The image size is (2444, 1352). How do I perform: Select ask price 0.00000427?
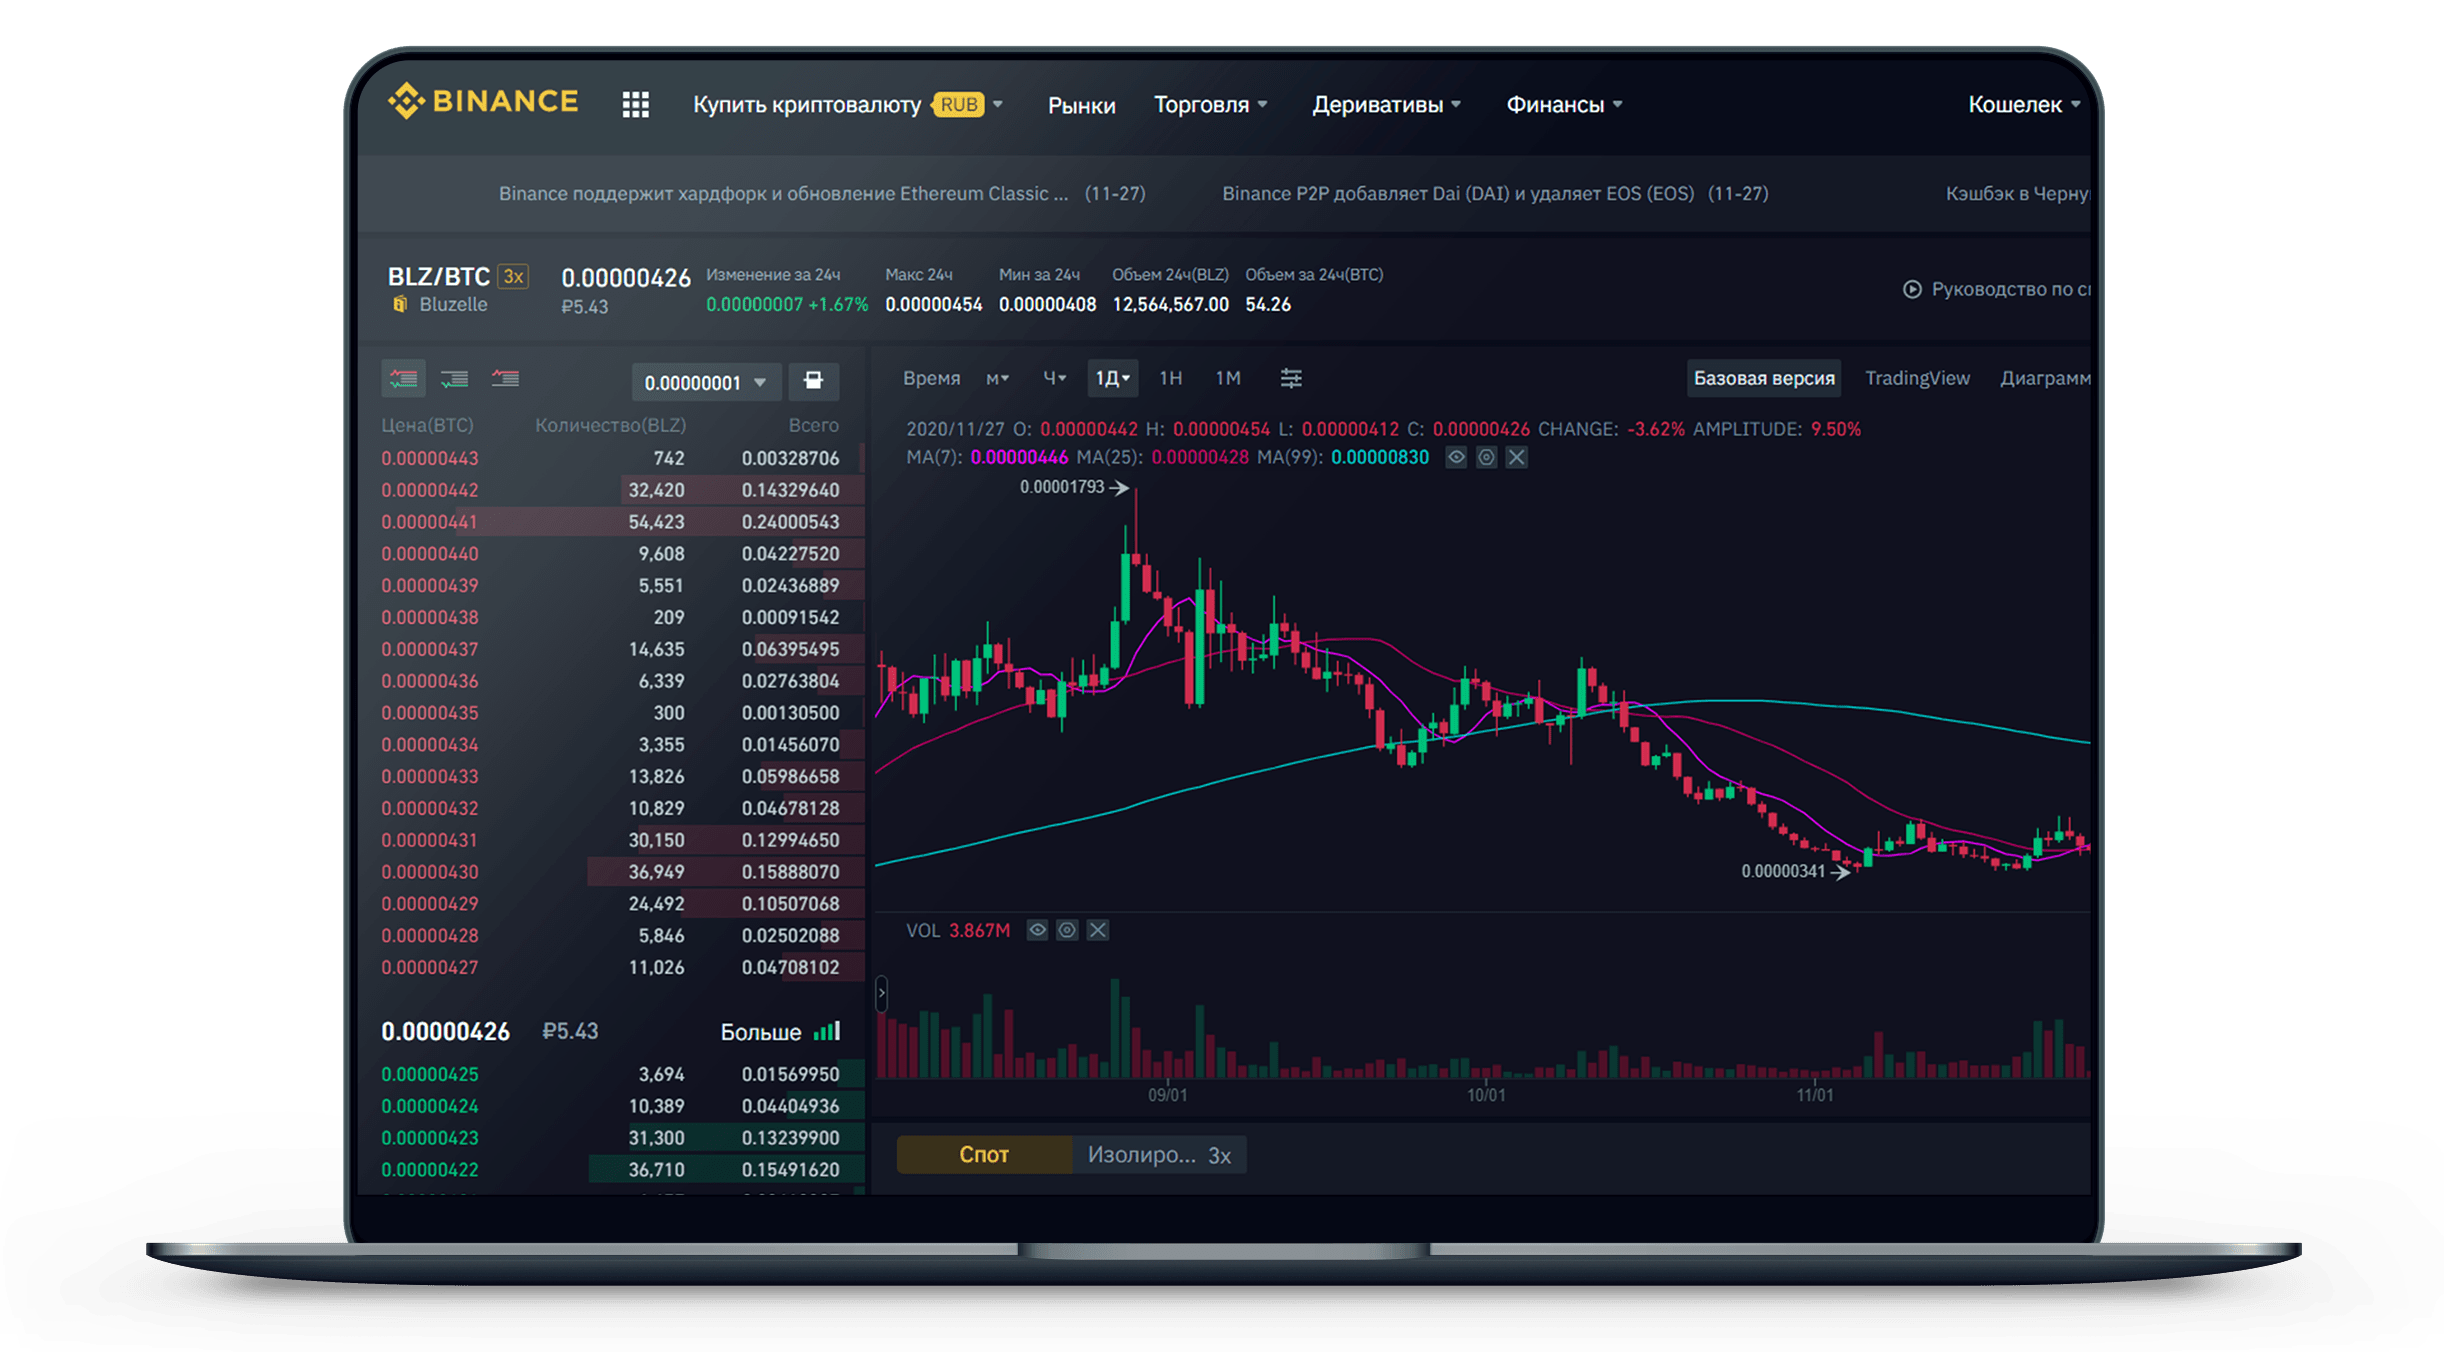pyautogui.click(x=430, y=967)
